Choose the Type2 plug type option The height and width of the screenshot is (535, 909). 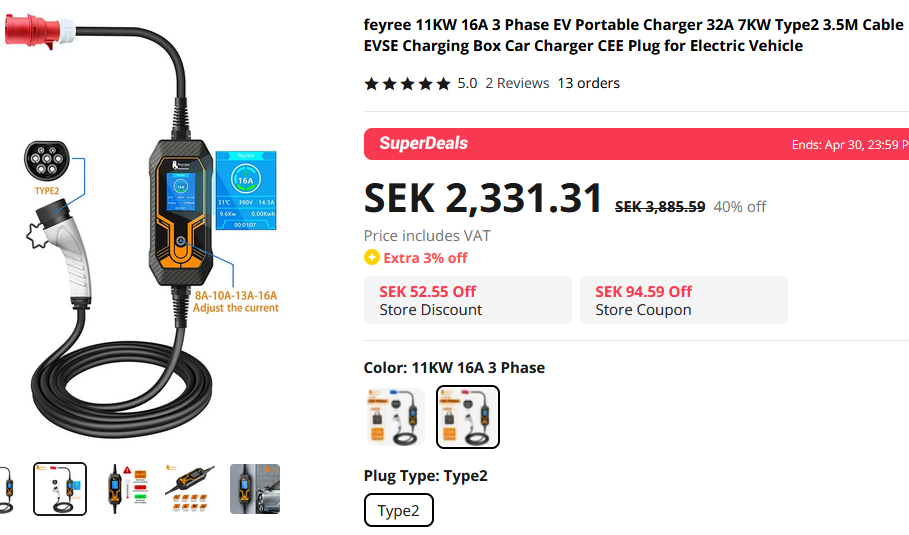point(398,511)
